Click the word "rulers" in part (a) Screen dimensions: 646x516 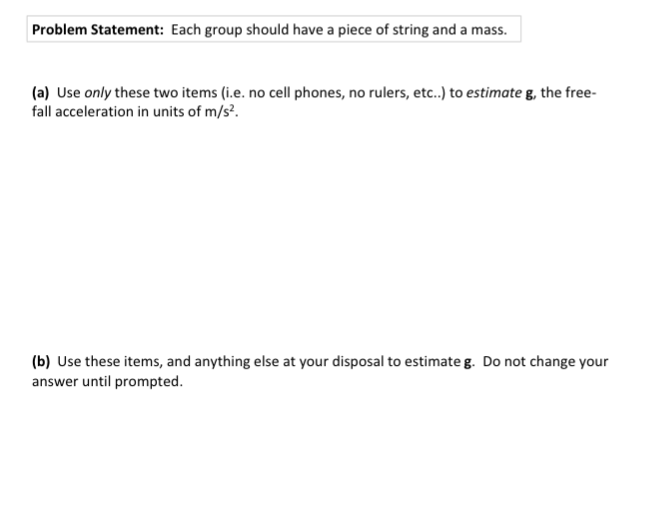click(372, 93)
